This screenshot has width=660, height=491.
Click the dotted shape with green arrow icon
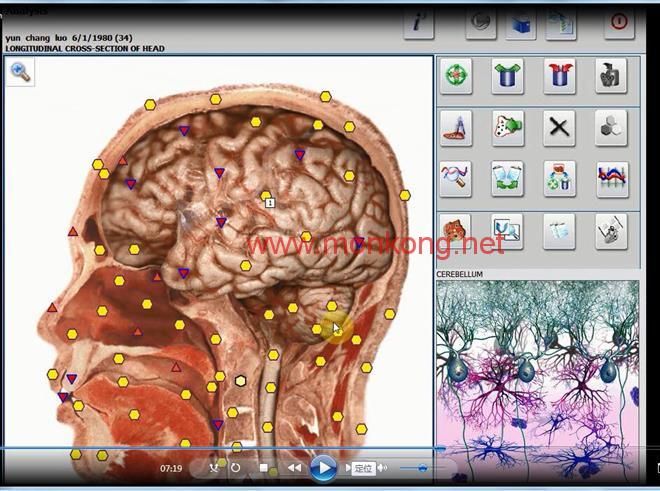tap(508, 128)
